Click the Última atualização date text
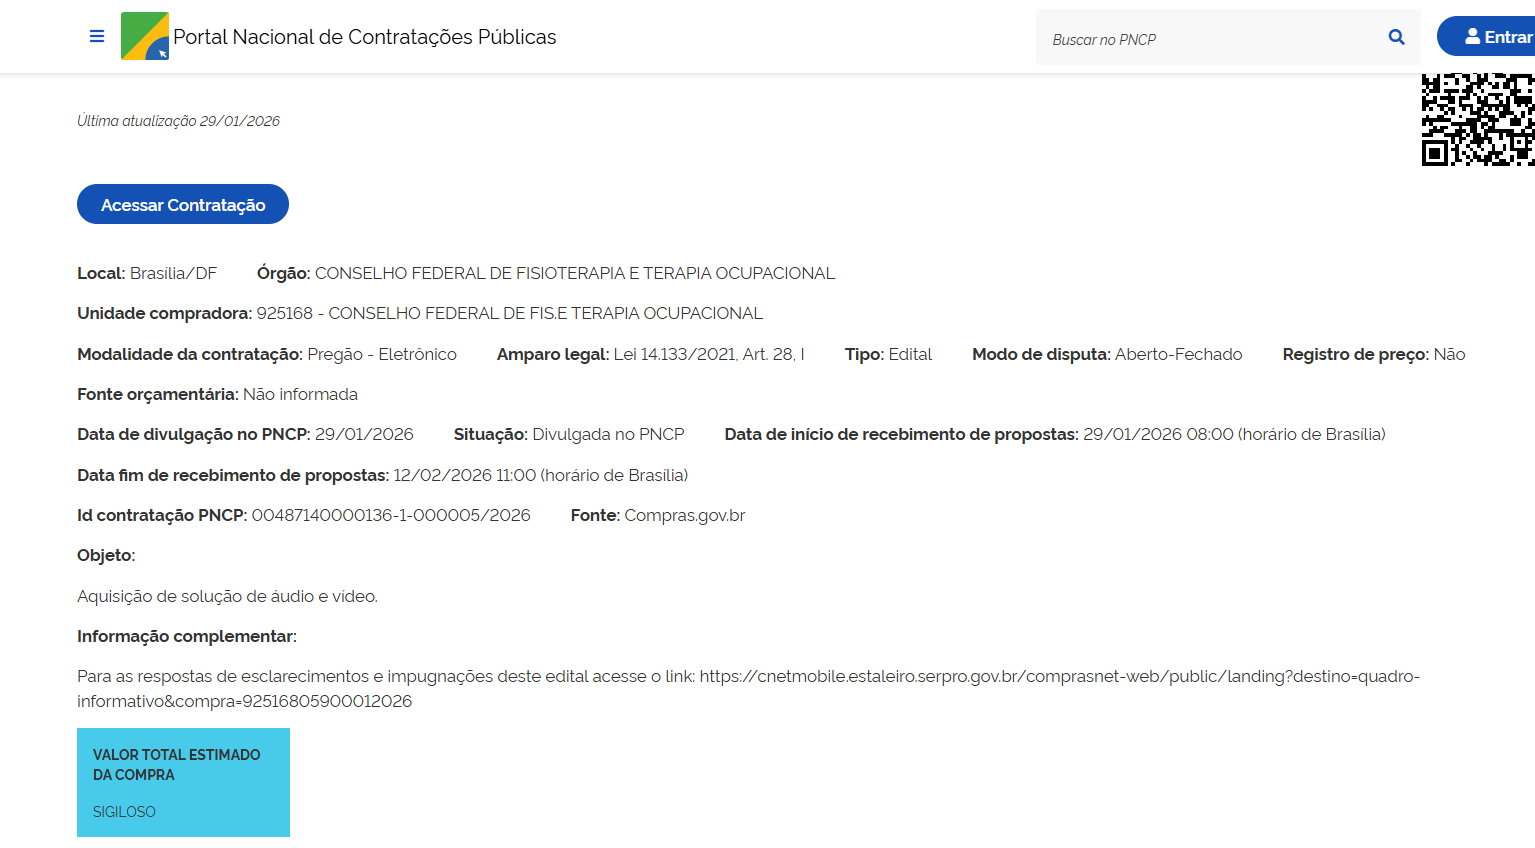 (179, 121)
